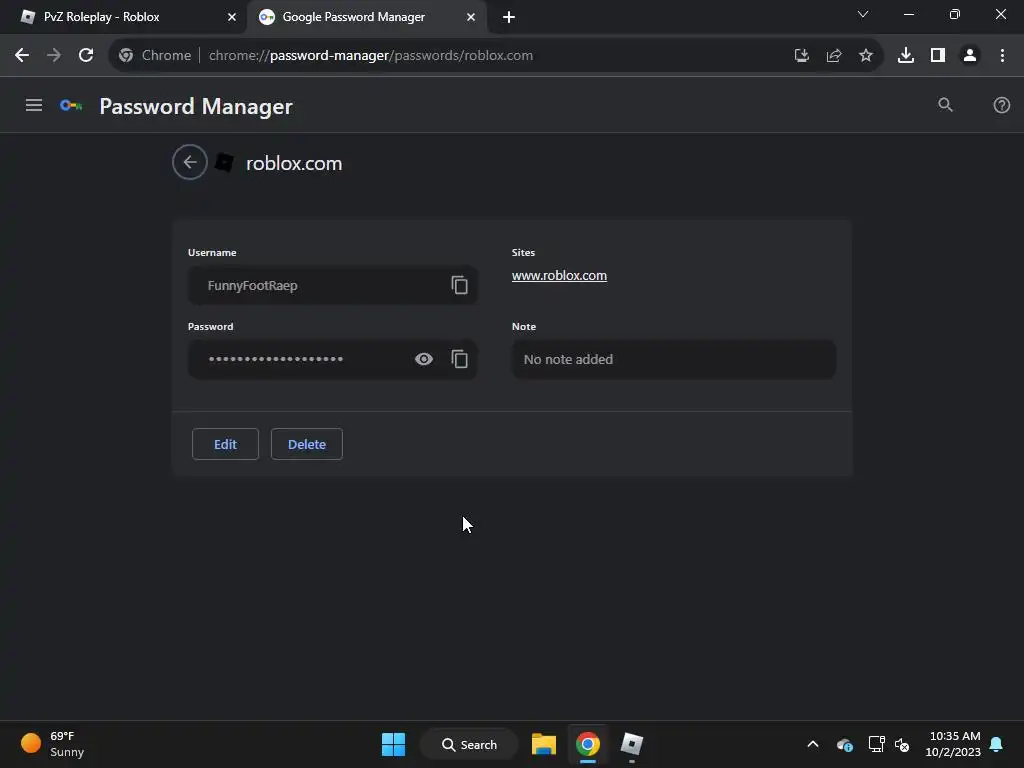Reload the page
The height and width of the screenshot is (768, 1024).
coord(86,56)
